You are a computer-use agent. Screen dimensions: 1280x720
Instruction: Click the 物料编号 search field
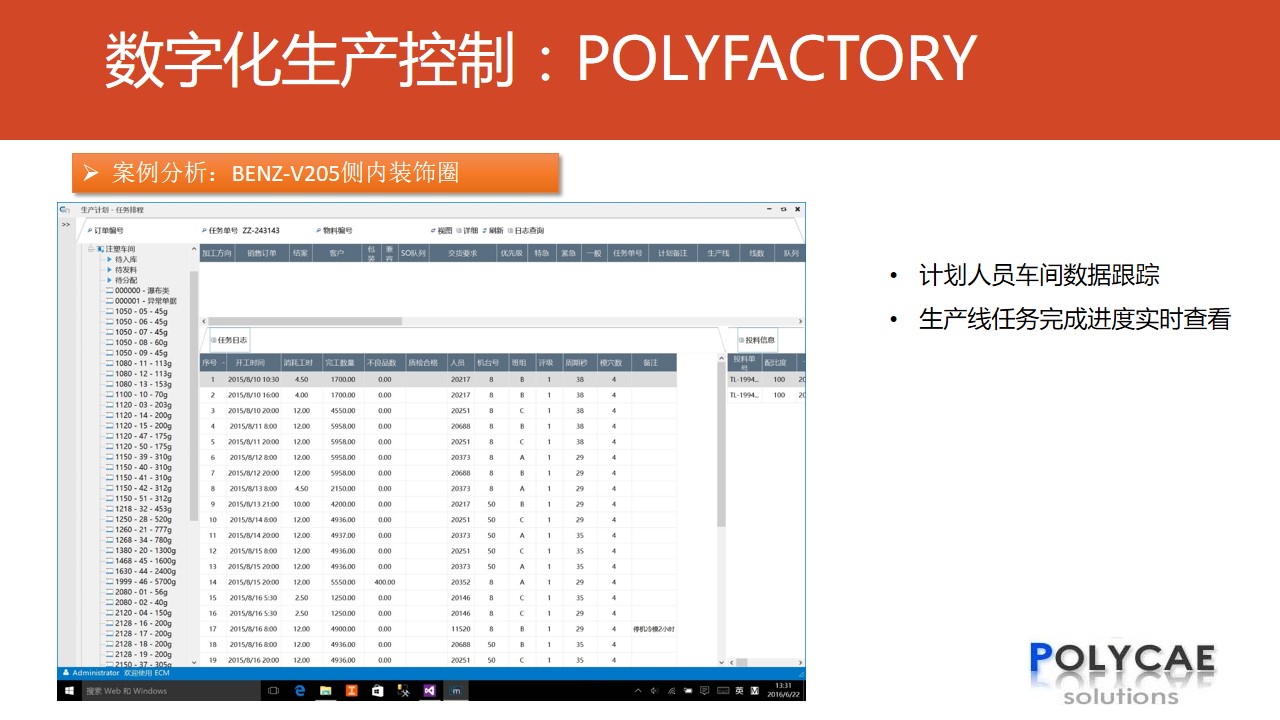coord(334,230)
